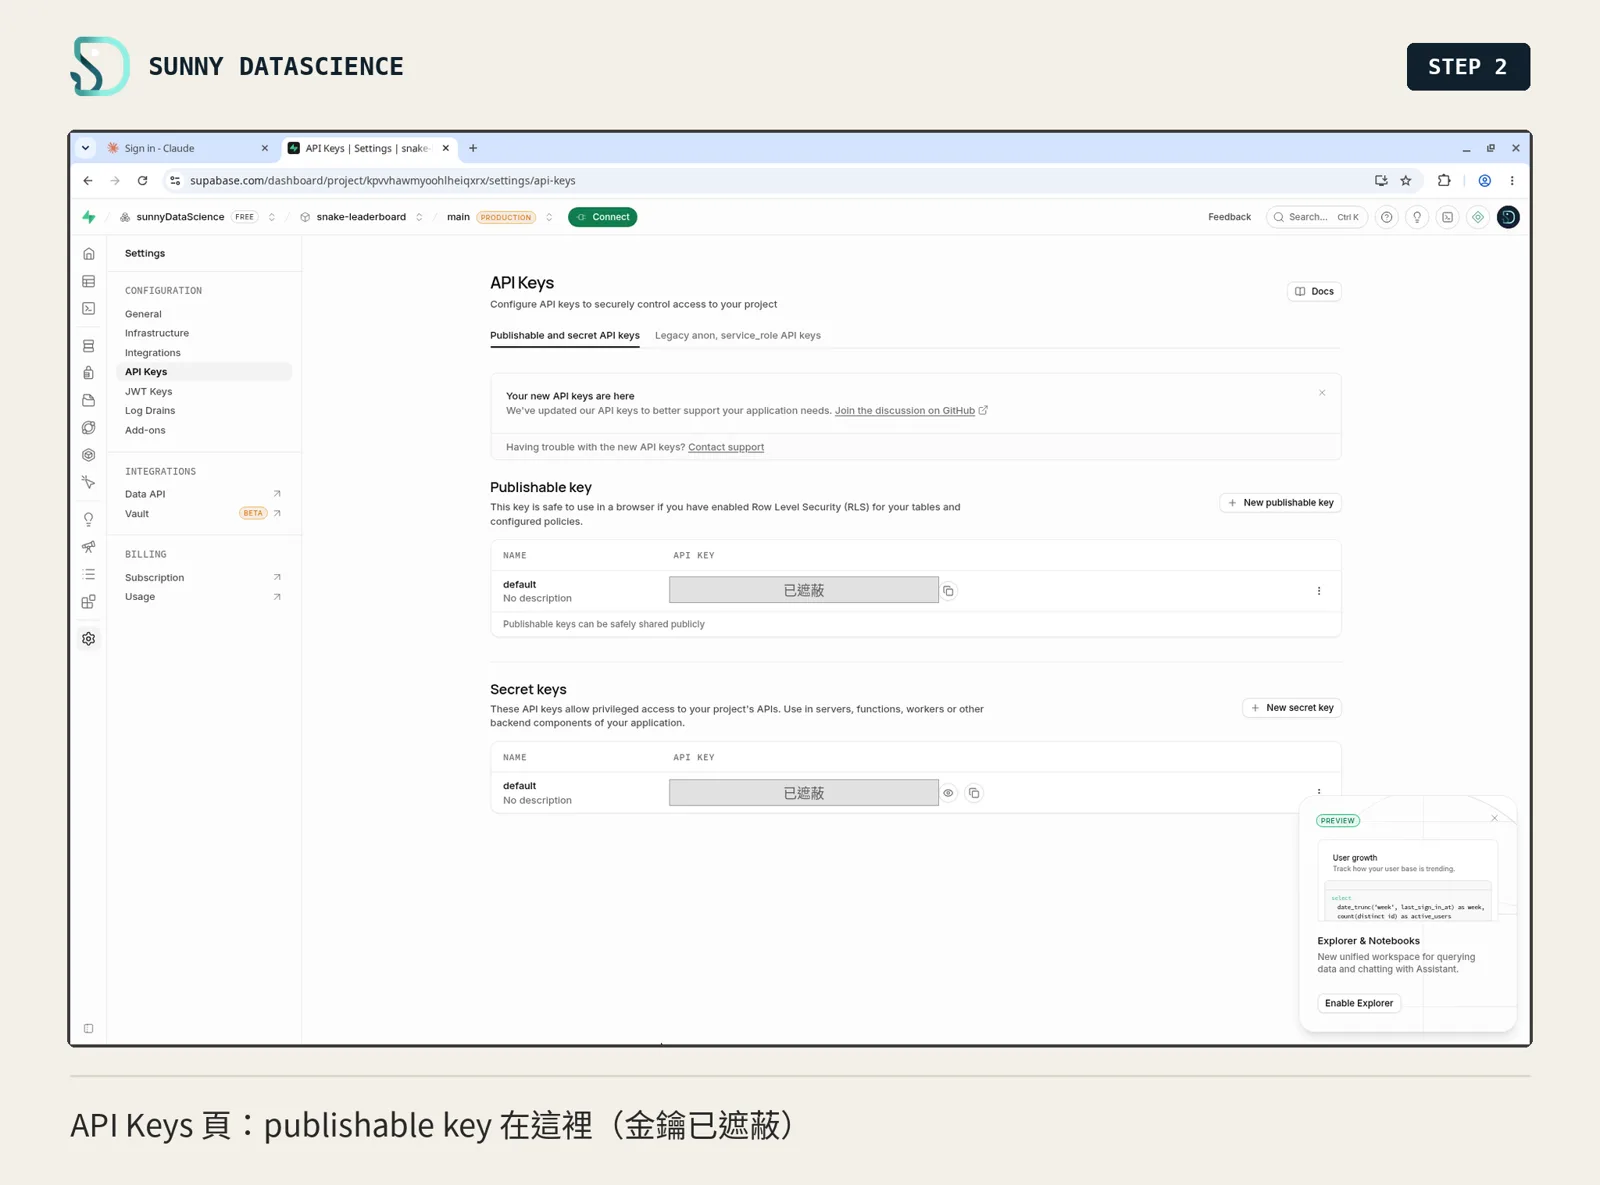This screenshot has height=1185, width=1600.
Task: Open the Integrations icon in sidebar
Action: point(89,602)
